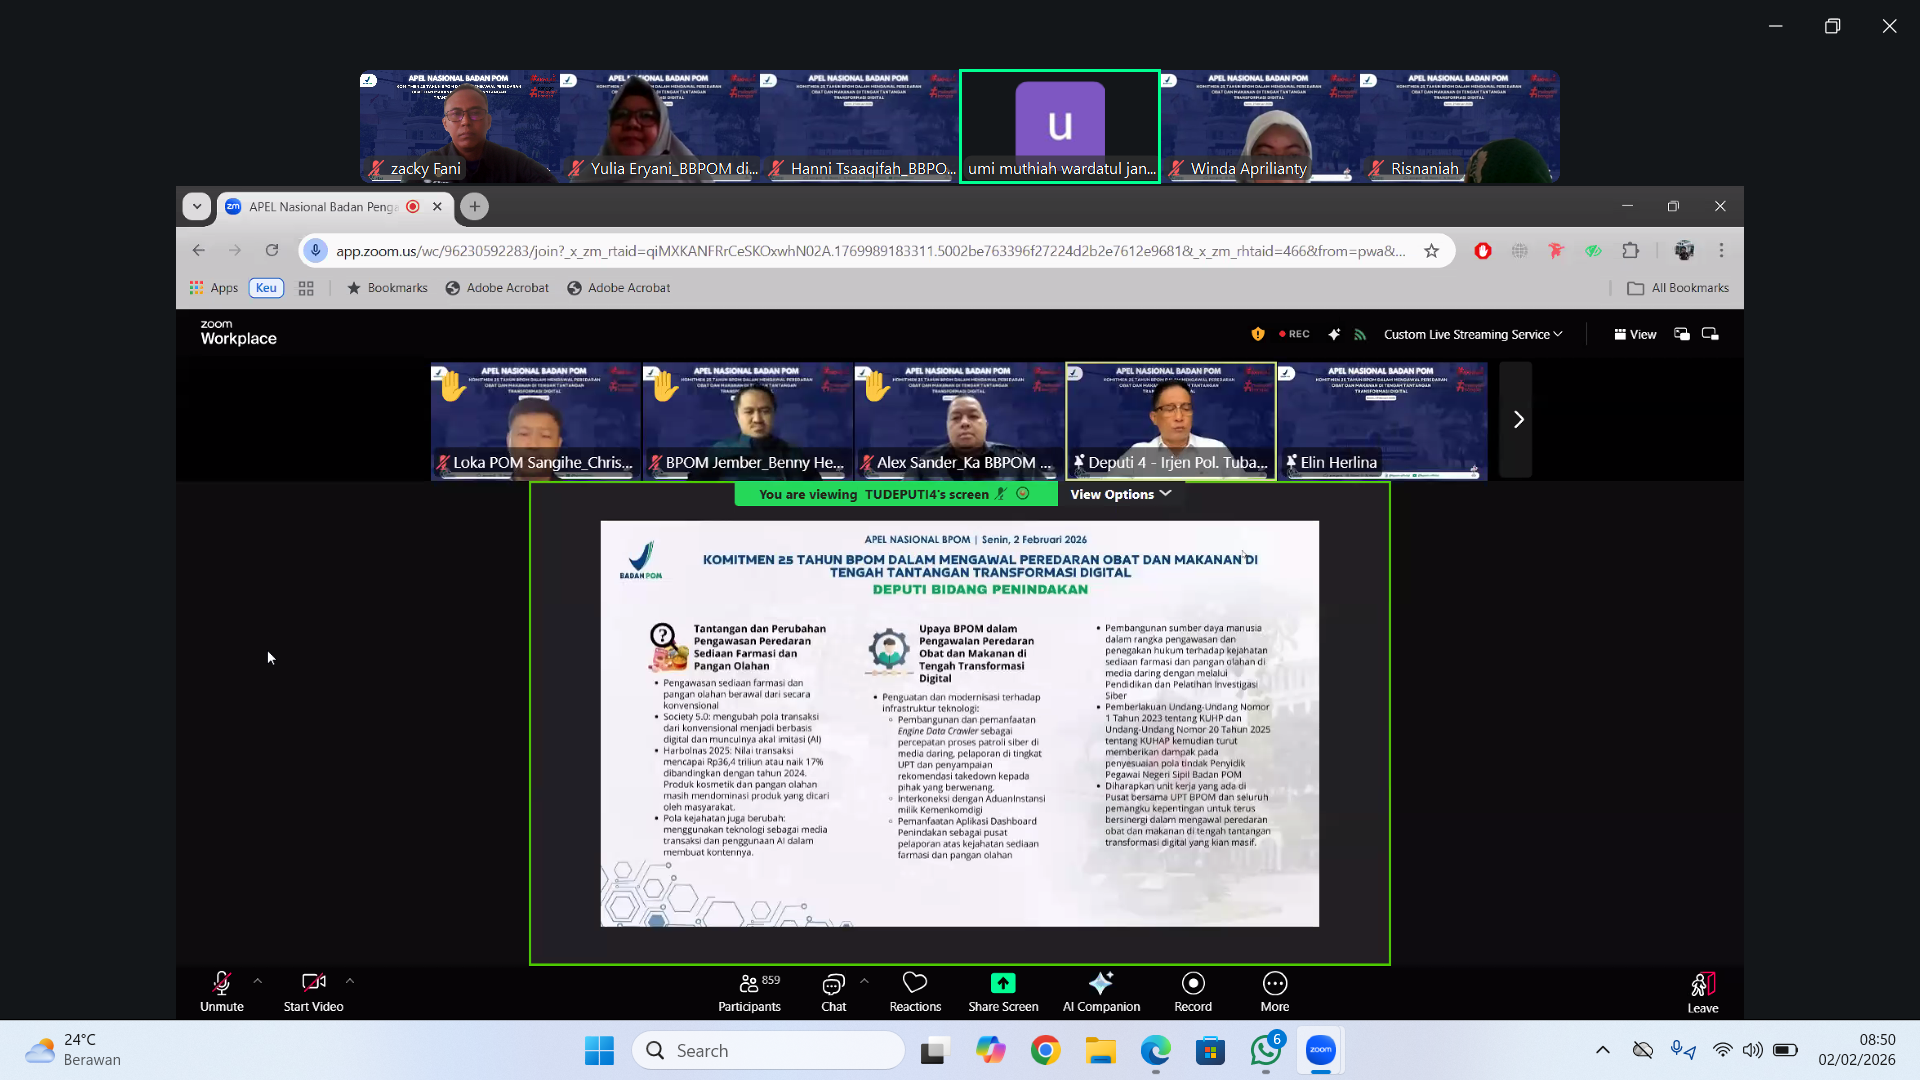Viewport: 1920px width, 1080px height.
Task: Open All Bookmarks folder
Action: coord(1678,288)
